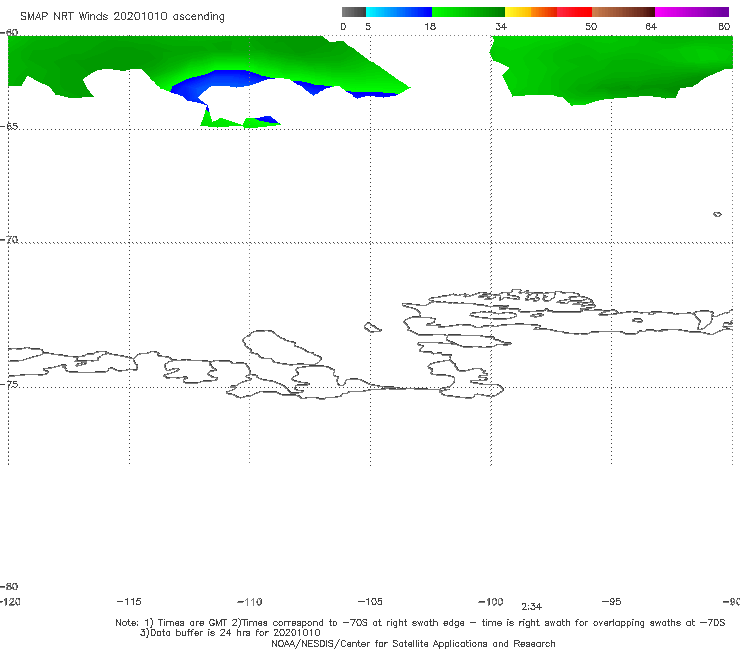Click the latitude label '-75'
This screenshot has height=650, width=740.
pyautogui.click(x=9, y=384)
